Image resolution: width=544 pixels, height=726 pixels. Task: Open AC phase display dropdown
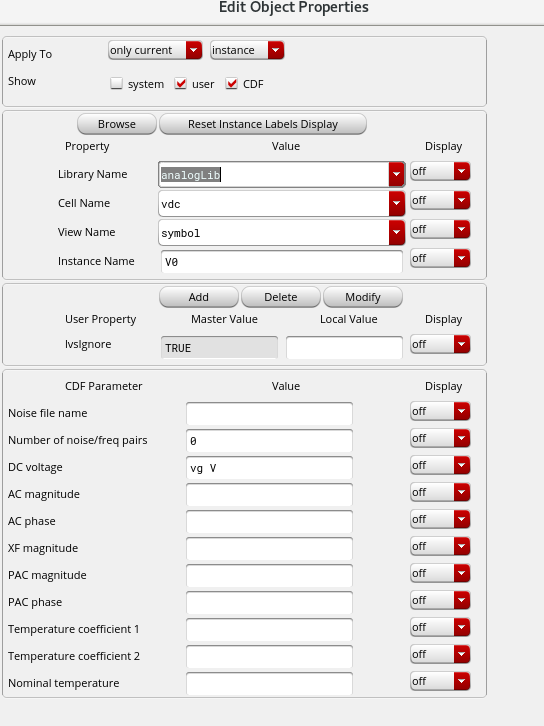[x=440, y=519]
